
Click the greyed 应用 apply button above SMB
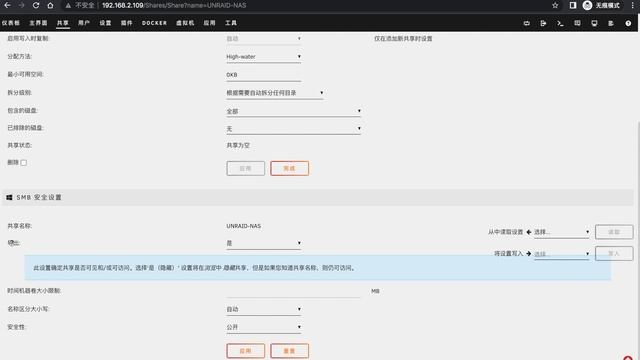(246, 169)
